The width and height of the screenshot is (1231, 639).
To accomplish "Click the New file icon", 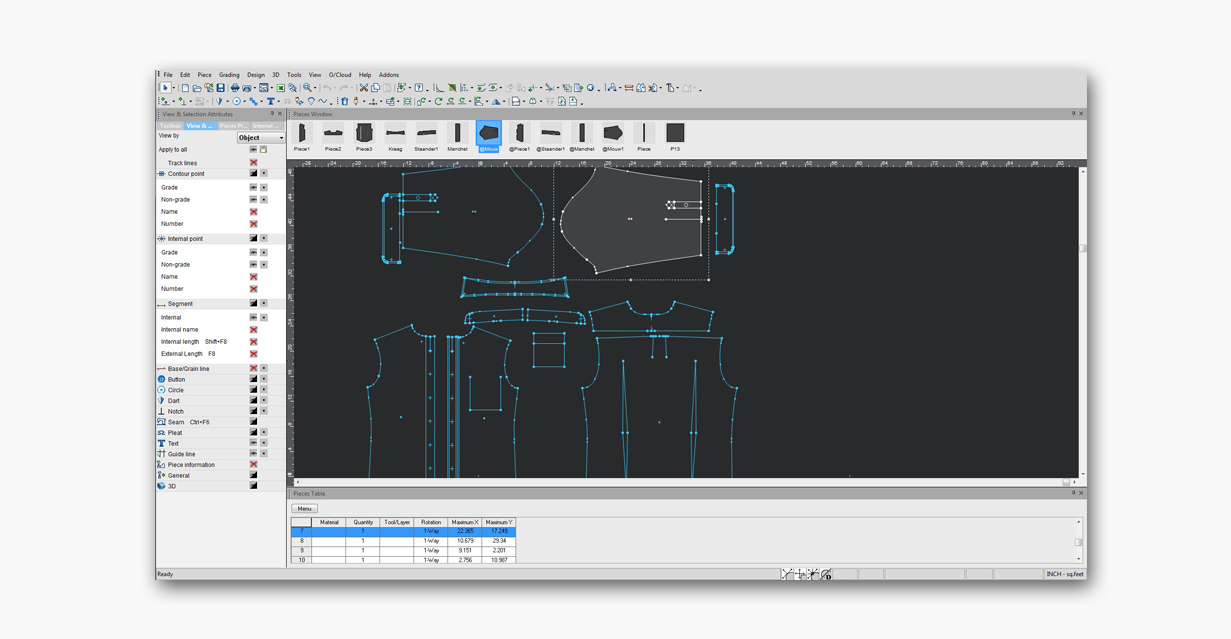I will (186, 88).
